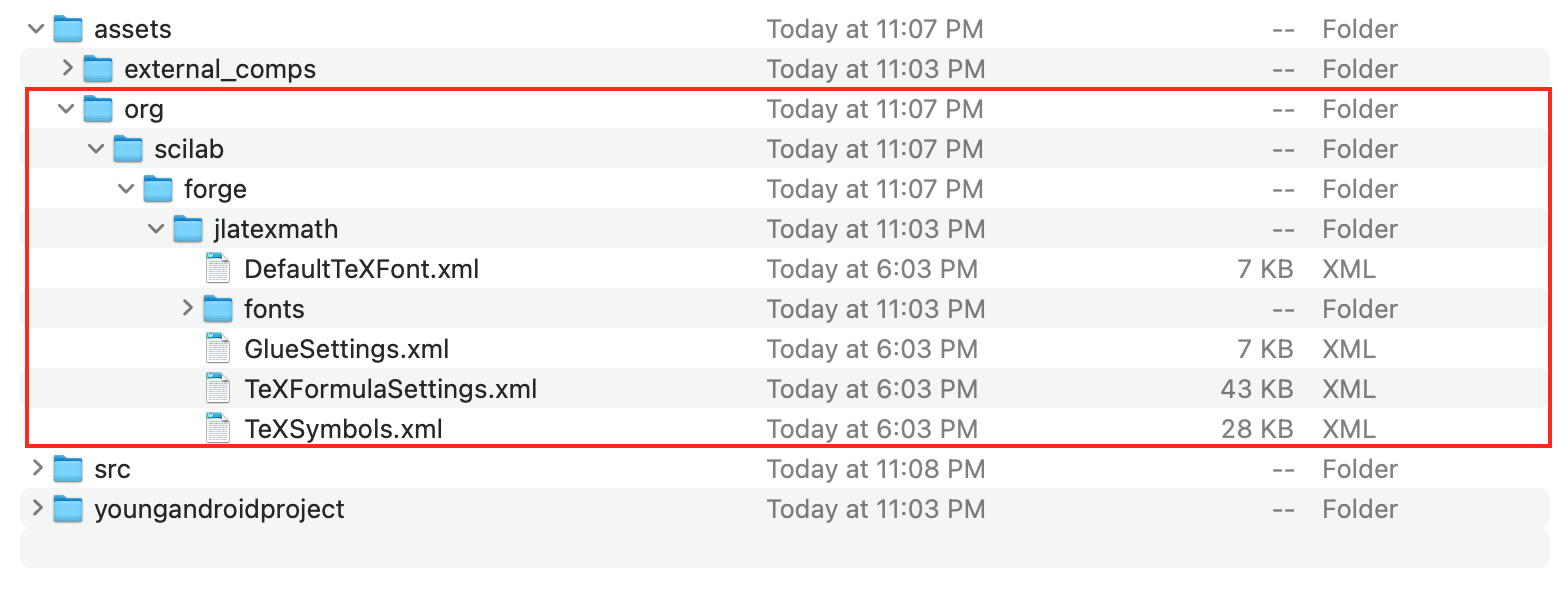Click the fonts folder icon
The width and height of the screenshot is (1566, 604).
click(218, 309)
